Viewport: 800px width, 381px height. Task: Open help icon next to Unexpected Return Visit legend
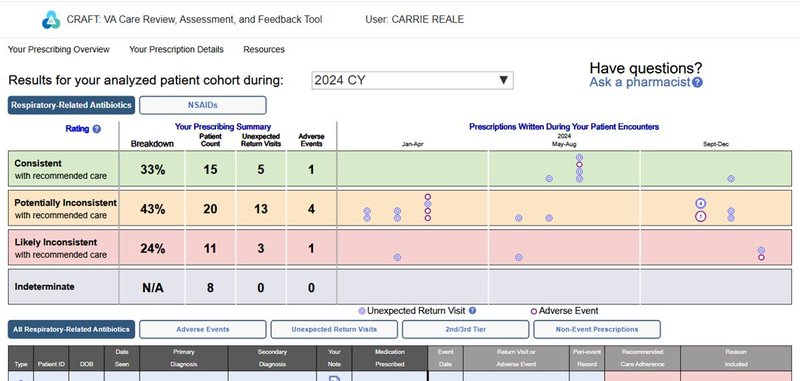tap(472, 311)
